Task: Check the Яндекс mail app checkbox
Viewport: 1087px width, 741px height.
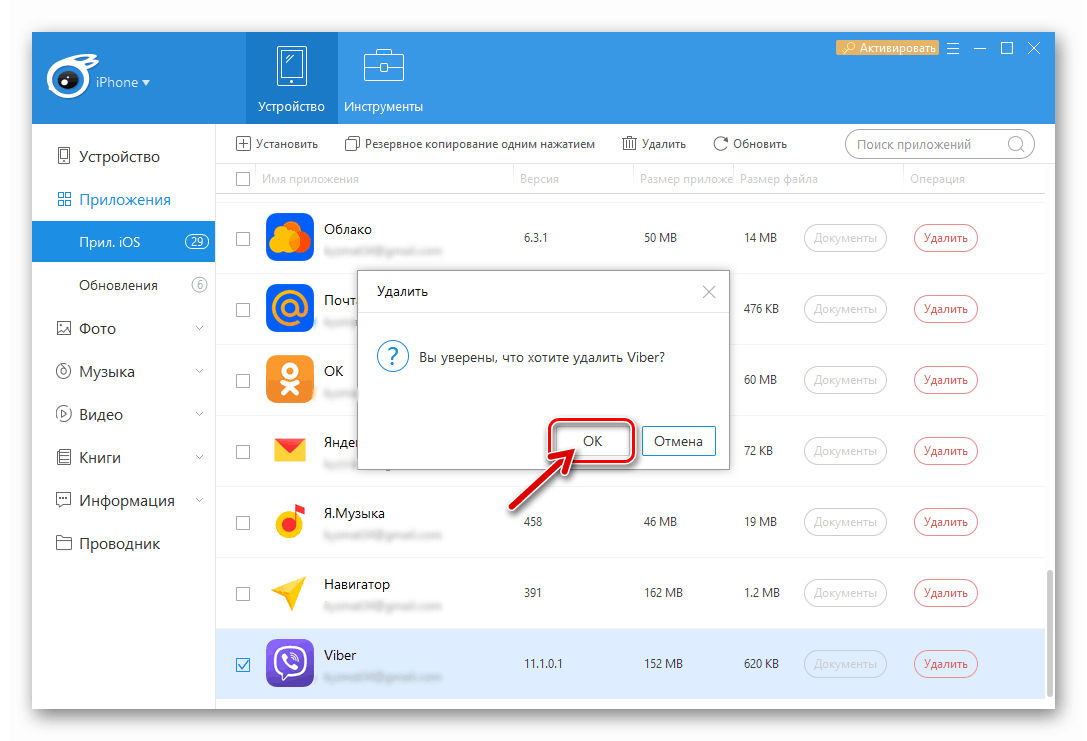Action: tap(243, 452)
